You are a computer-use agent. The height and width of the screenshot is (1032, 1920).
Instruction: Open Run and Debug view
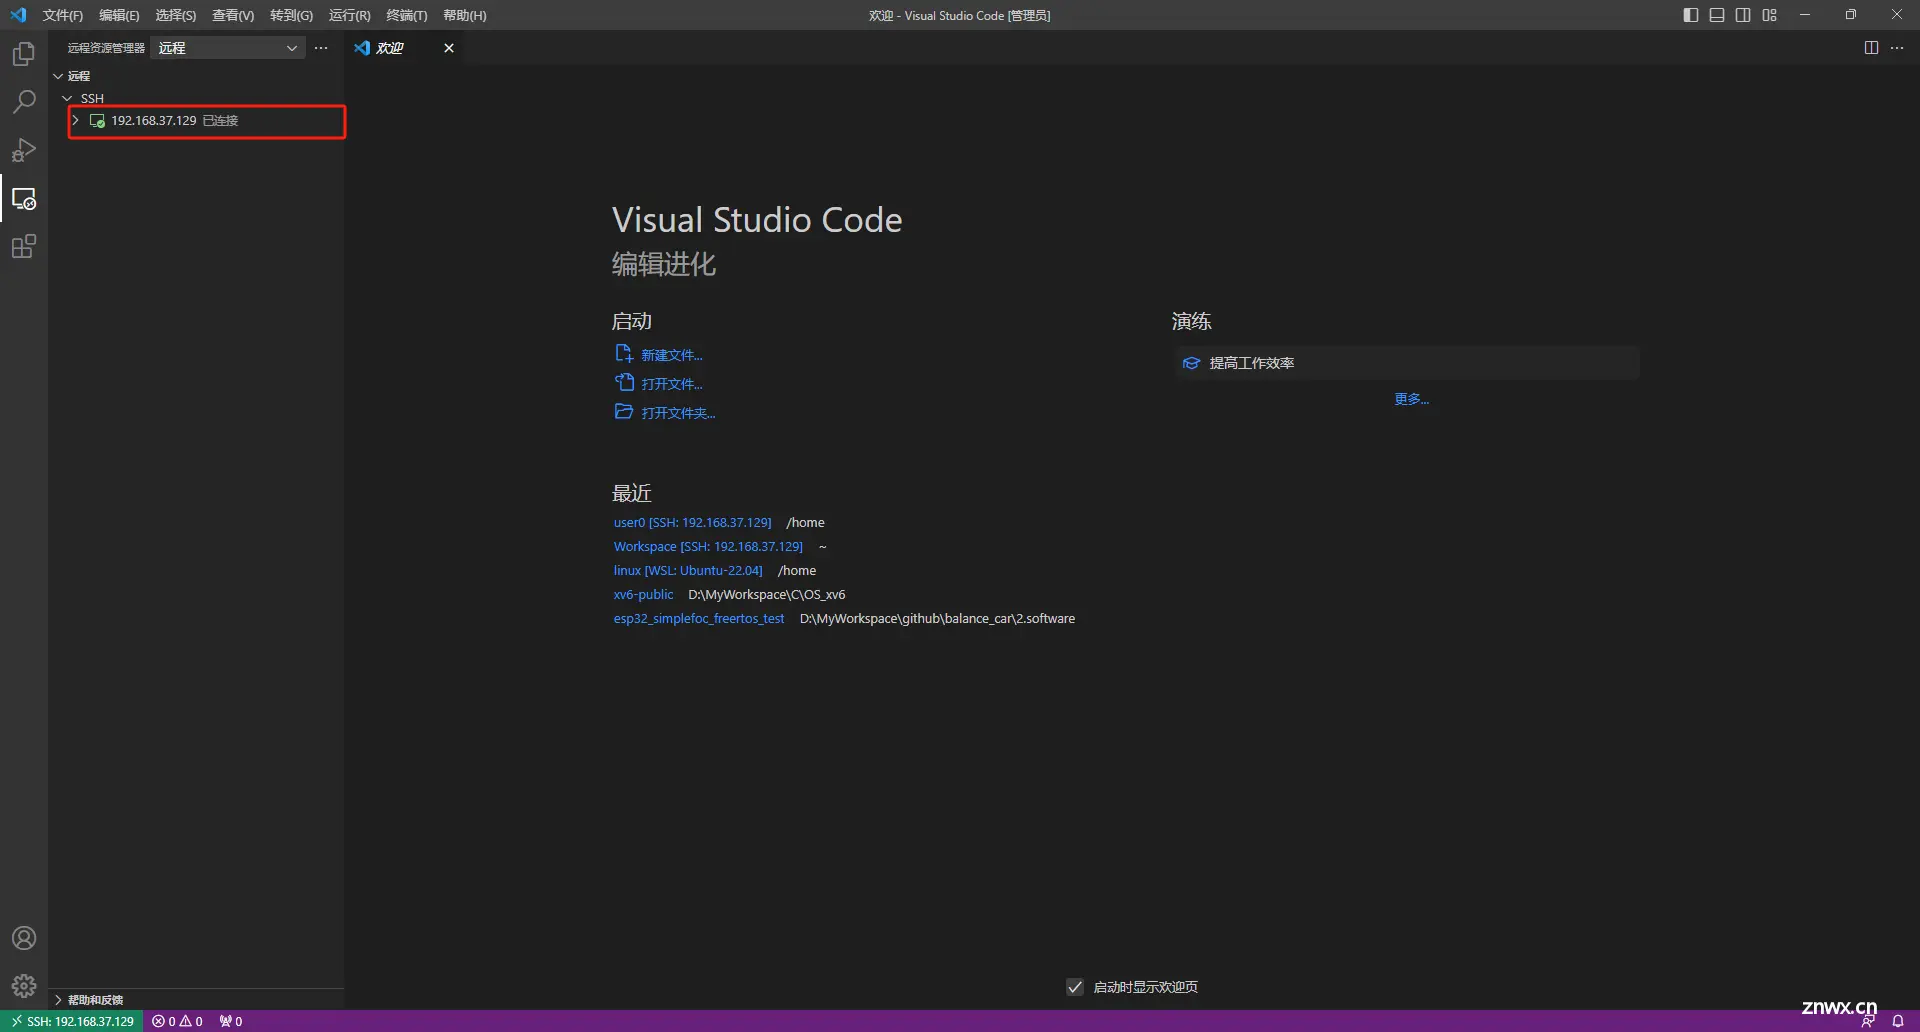pyautogui.click(x=24, y=150)
